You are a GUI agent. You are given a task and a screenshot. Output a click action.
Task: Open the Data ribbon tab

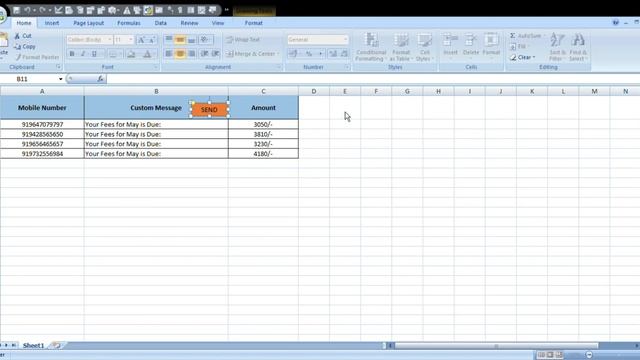[x=160, y=23]
